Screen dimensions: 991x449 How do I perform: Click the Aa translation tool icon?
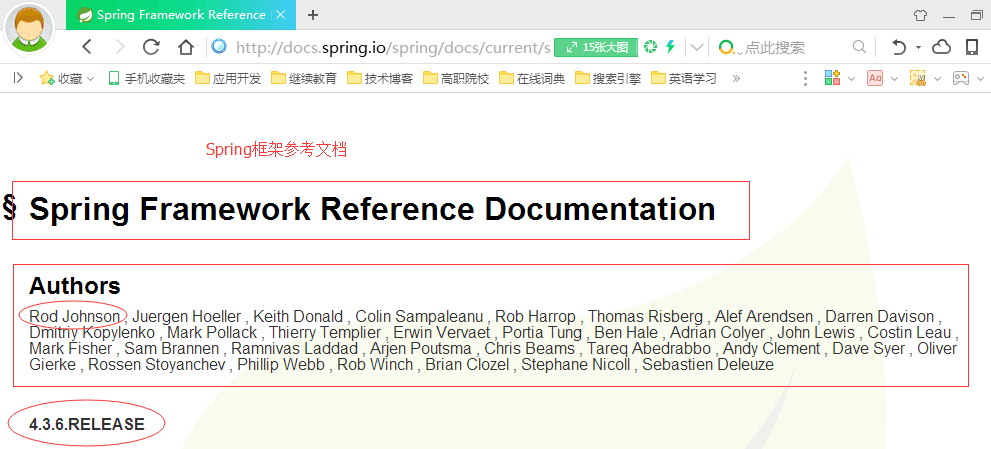tap(875, 78)
